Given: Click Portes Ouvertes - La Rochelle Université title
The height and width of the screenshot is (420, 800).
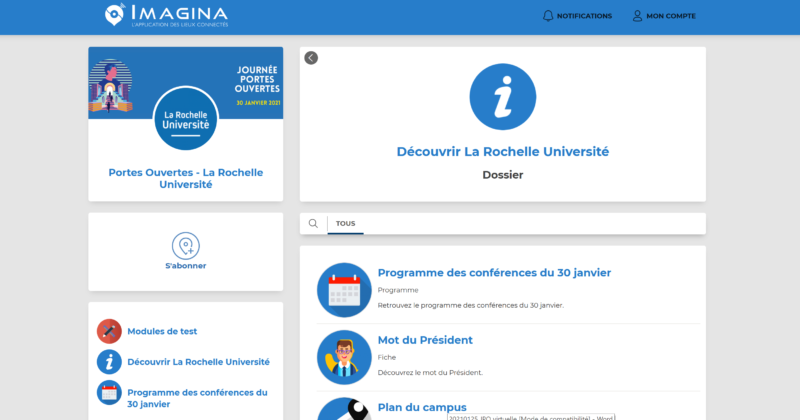Looking at the screenshot, I should tap(185, 178).
